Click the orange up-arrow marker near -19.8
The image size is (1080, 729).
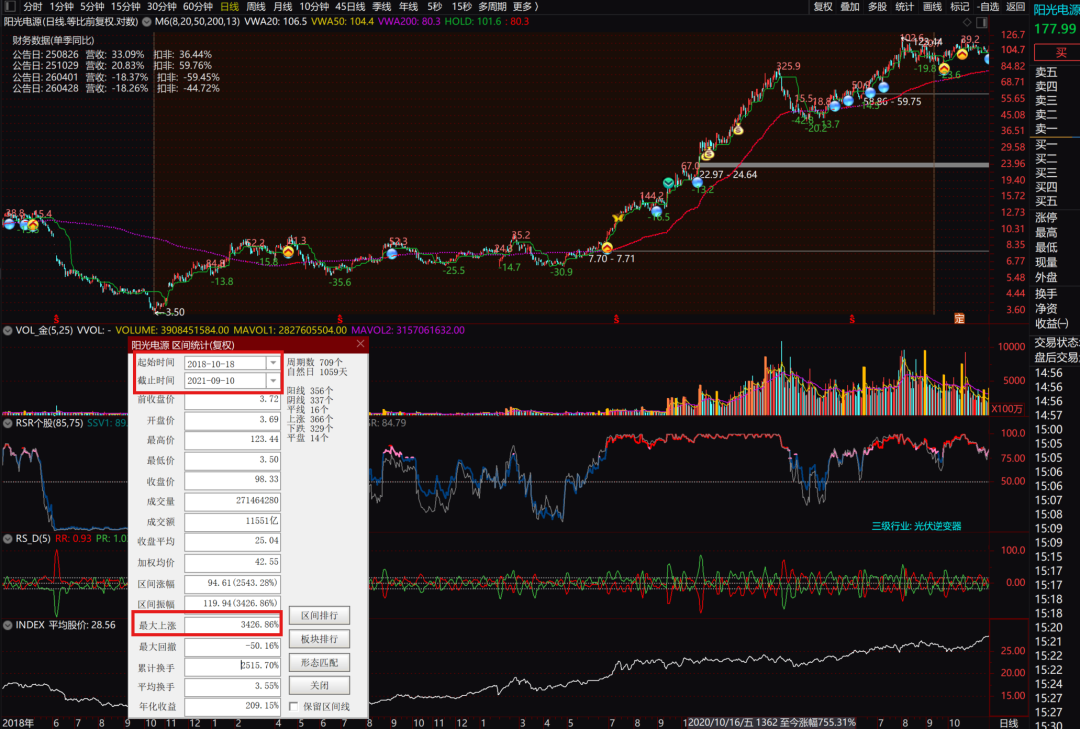click(944, 68)
